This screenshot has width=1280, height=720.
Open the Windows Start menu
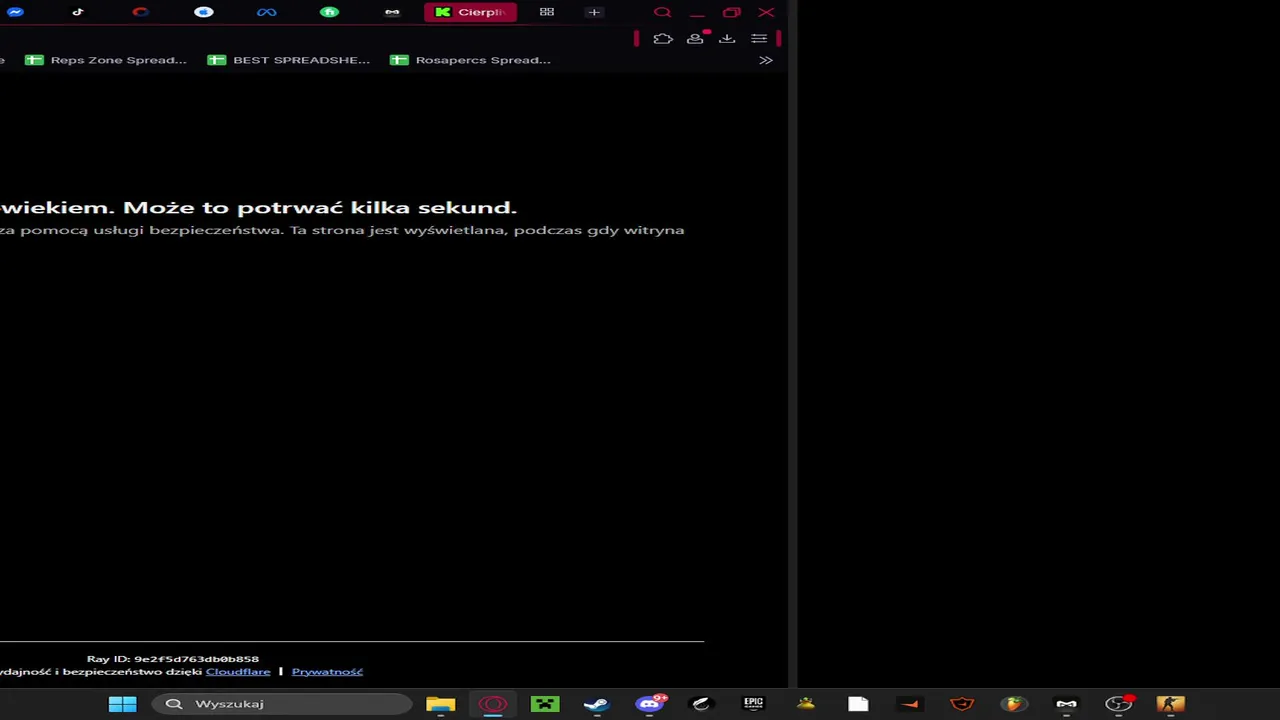pyautogui.click(x=122, y=704)
